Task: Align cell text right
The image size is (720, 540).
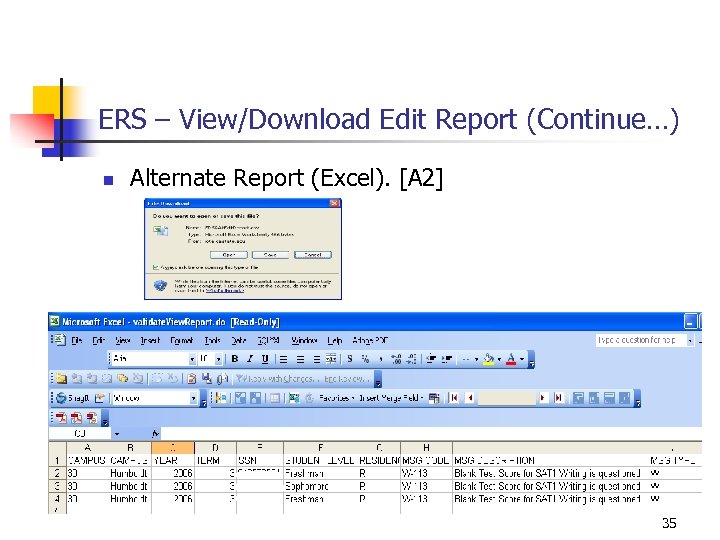Action: click(x=316, y=359)
